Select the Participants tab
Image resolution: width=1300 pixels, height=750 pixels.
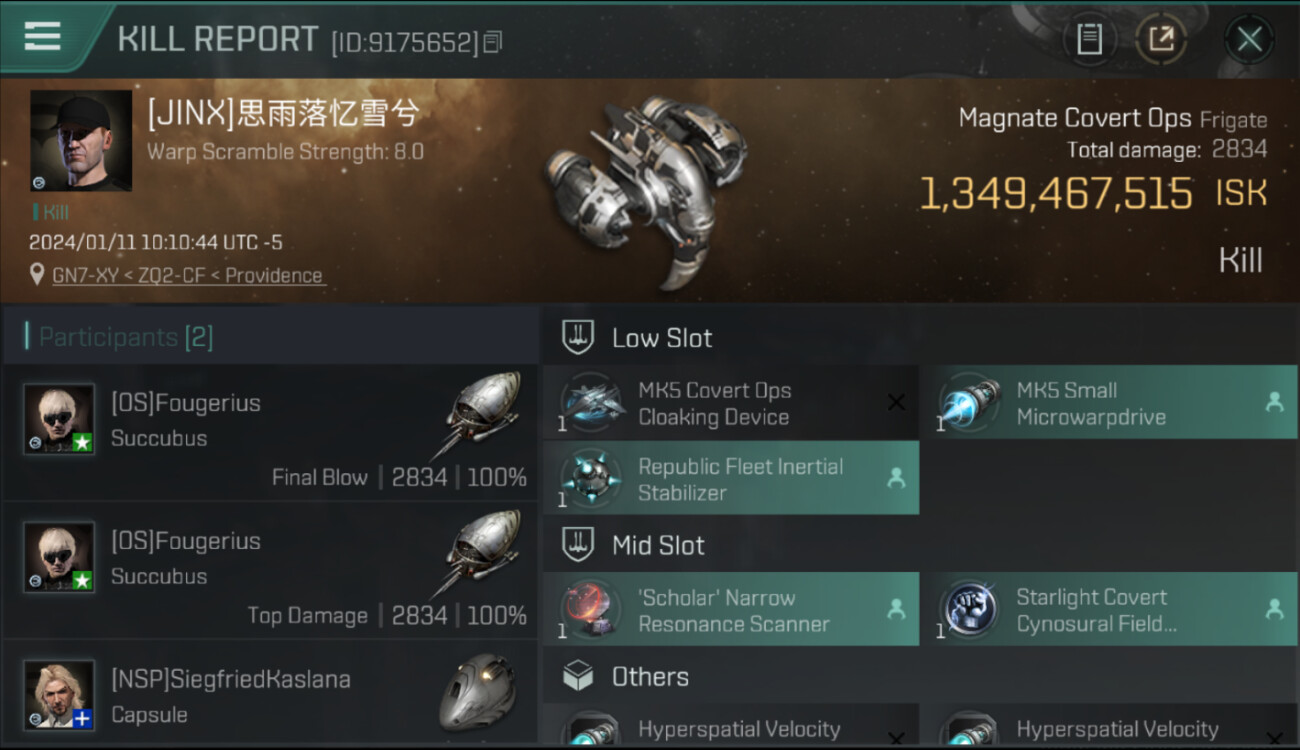click(x=125, y=337)
